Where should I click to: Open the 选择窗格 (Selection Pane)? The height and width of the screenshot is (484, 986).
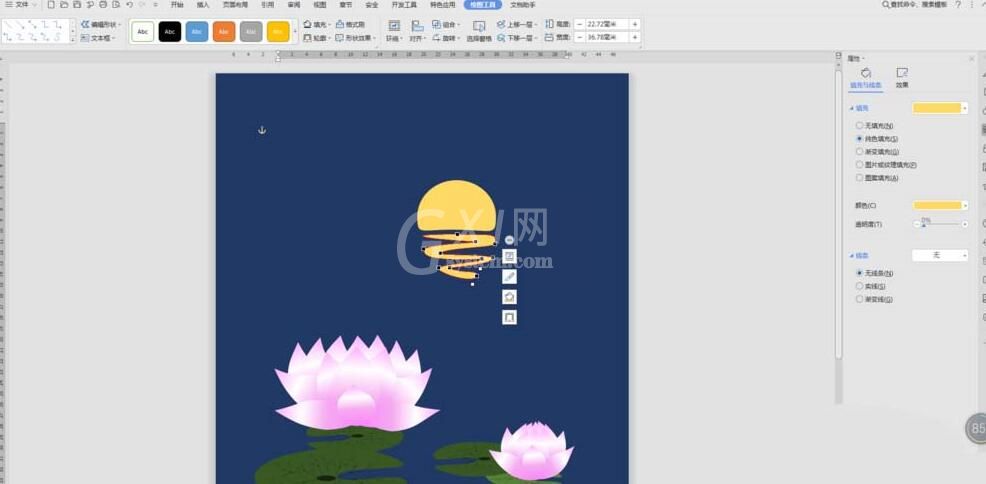[479, 31]
